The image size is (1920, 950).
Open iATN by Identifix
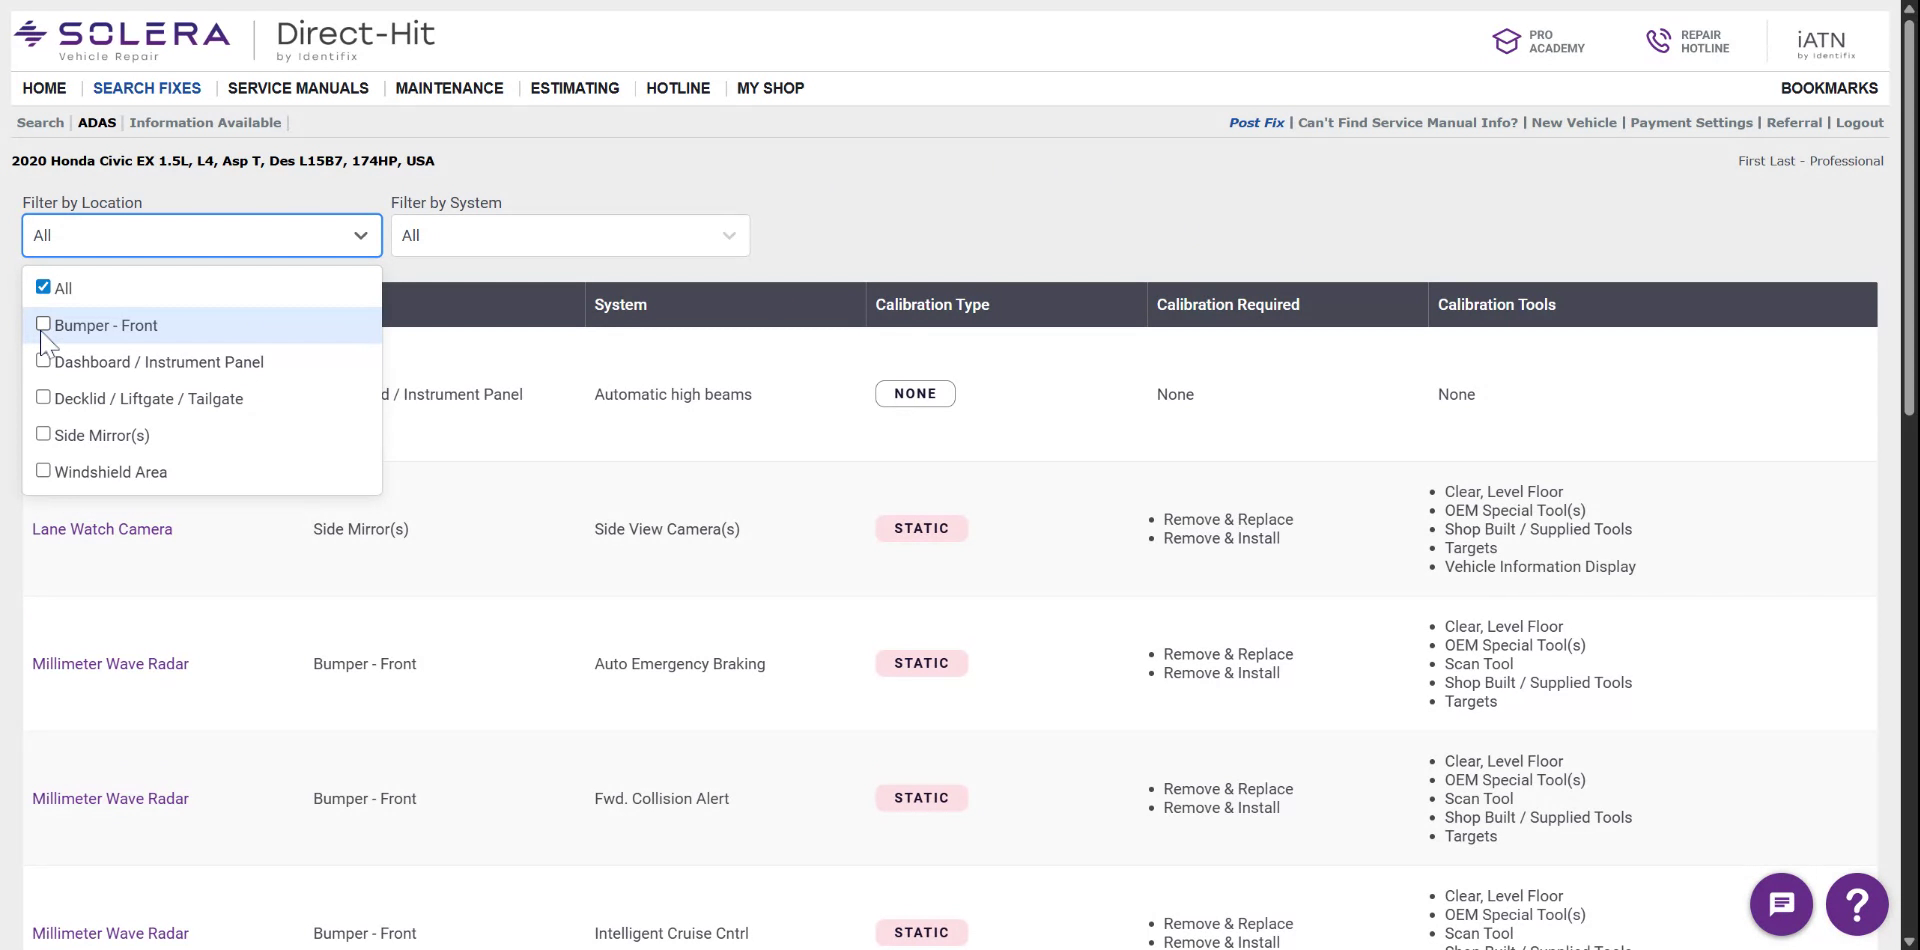click(x=1824, y=41)
